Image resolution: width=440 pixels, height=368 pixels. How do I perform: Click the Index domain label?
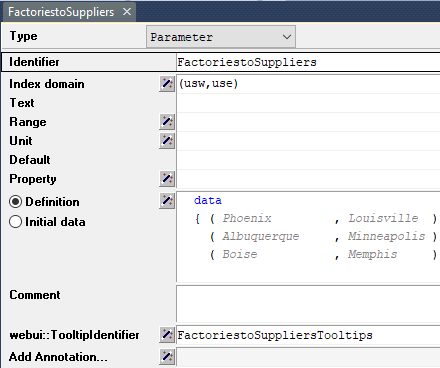point(47,84)
